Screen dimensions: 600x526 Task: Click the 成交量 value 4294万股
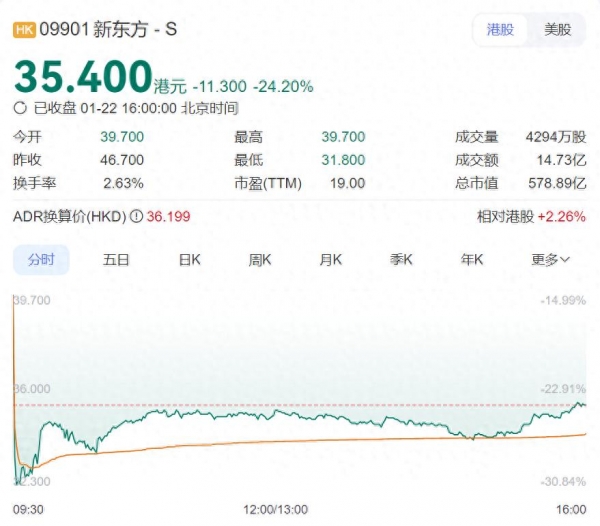click(x=556, y=137)
